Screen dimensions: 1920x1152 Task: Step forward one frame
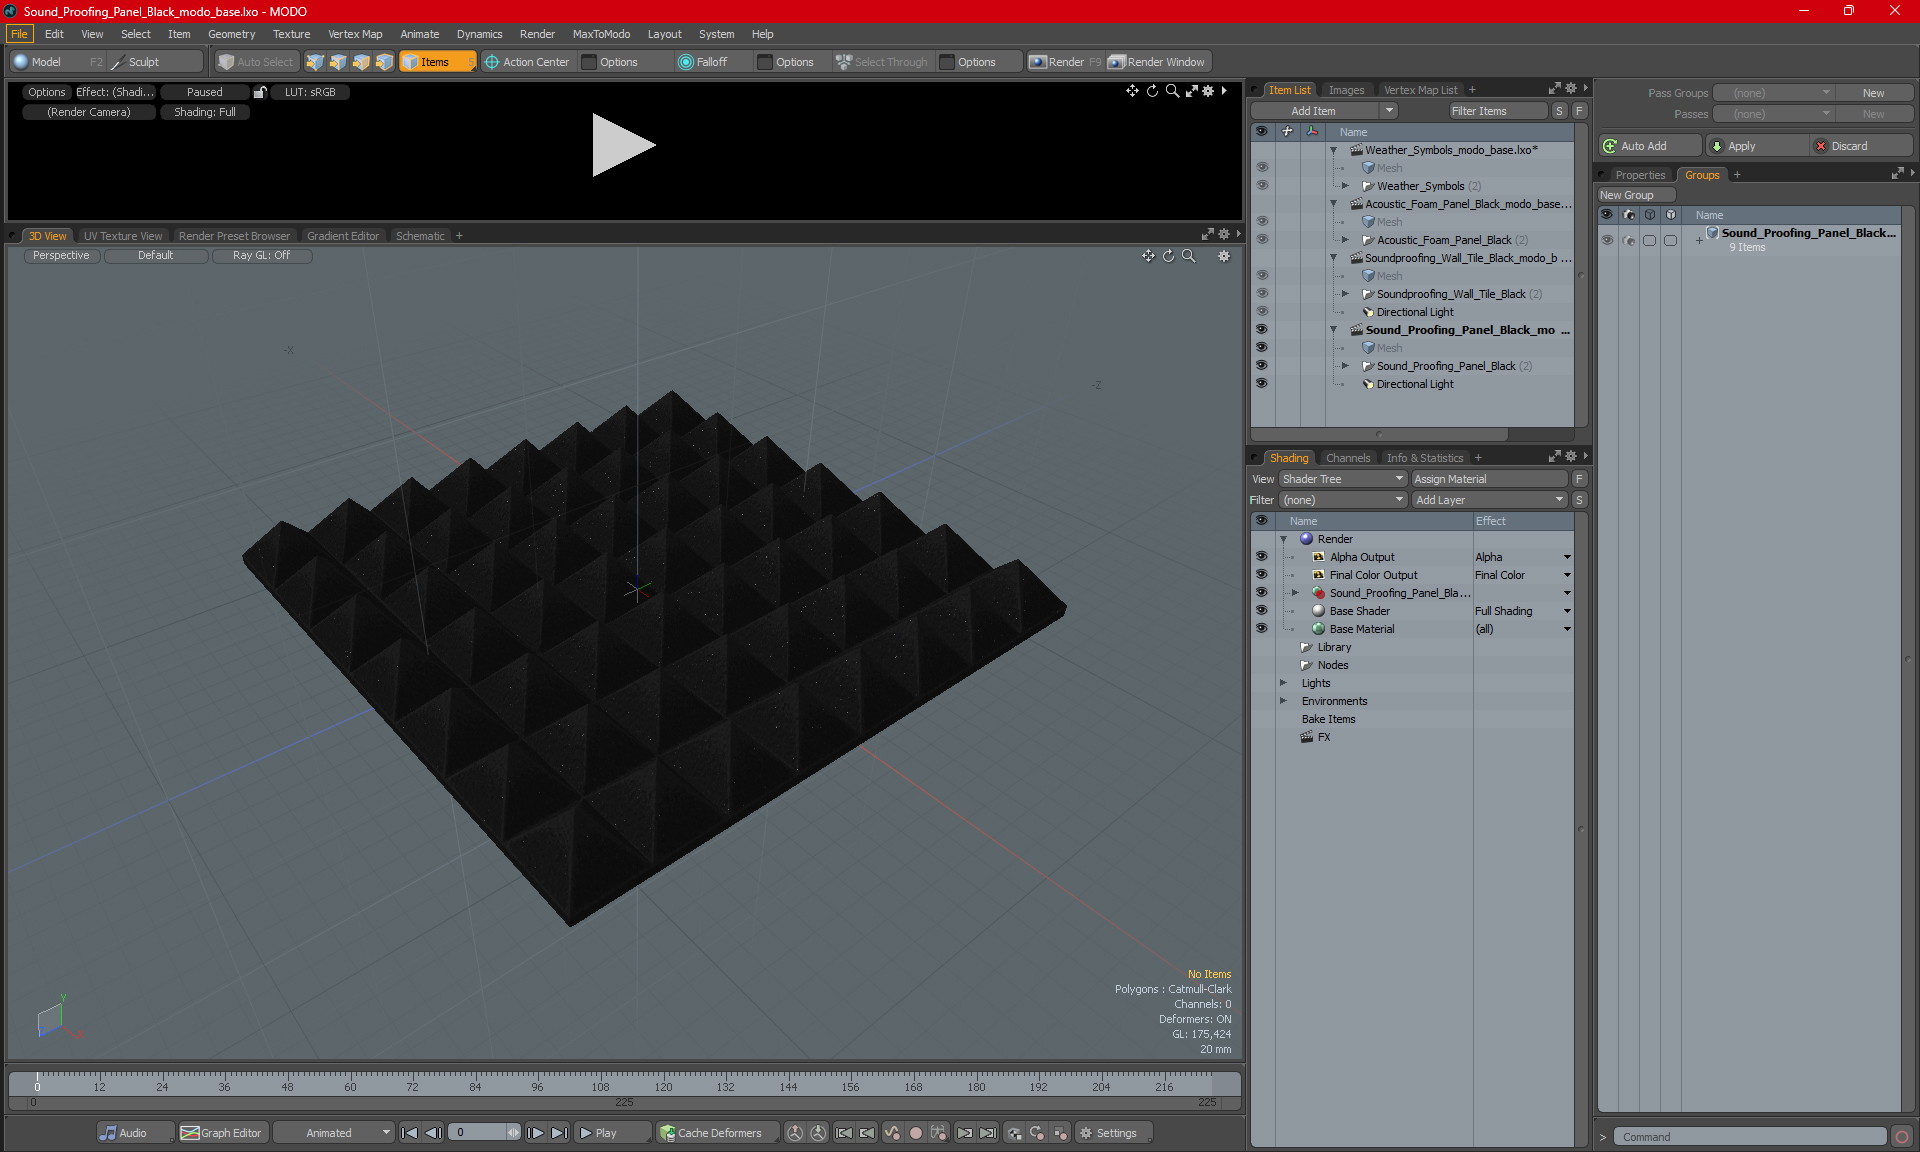tap(536, 1133)
